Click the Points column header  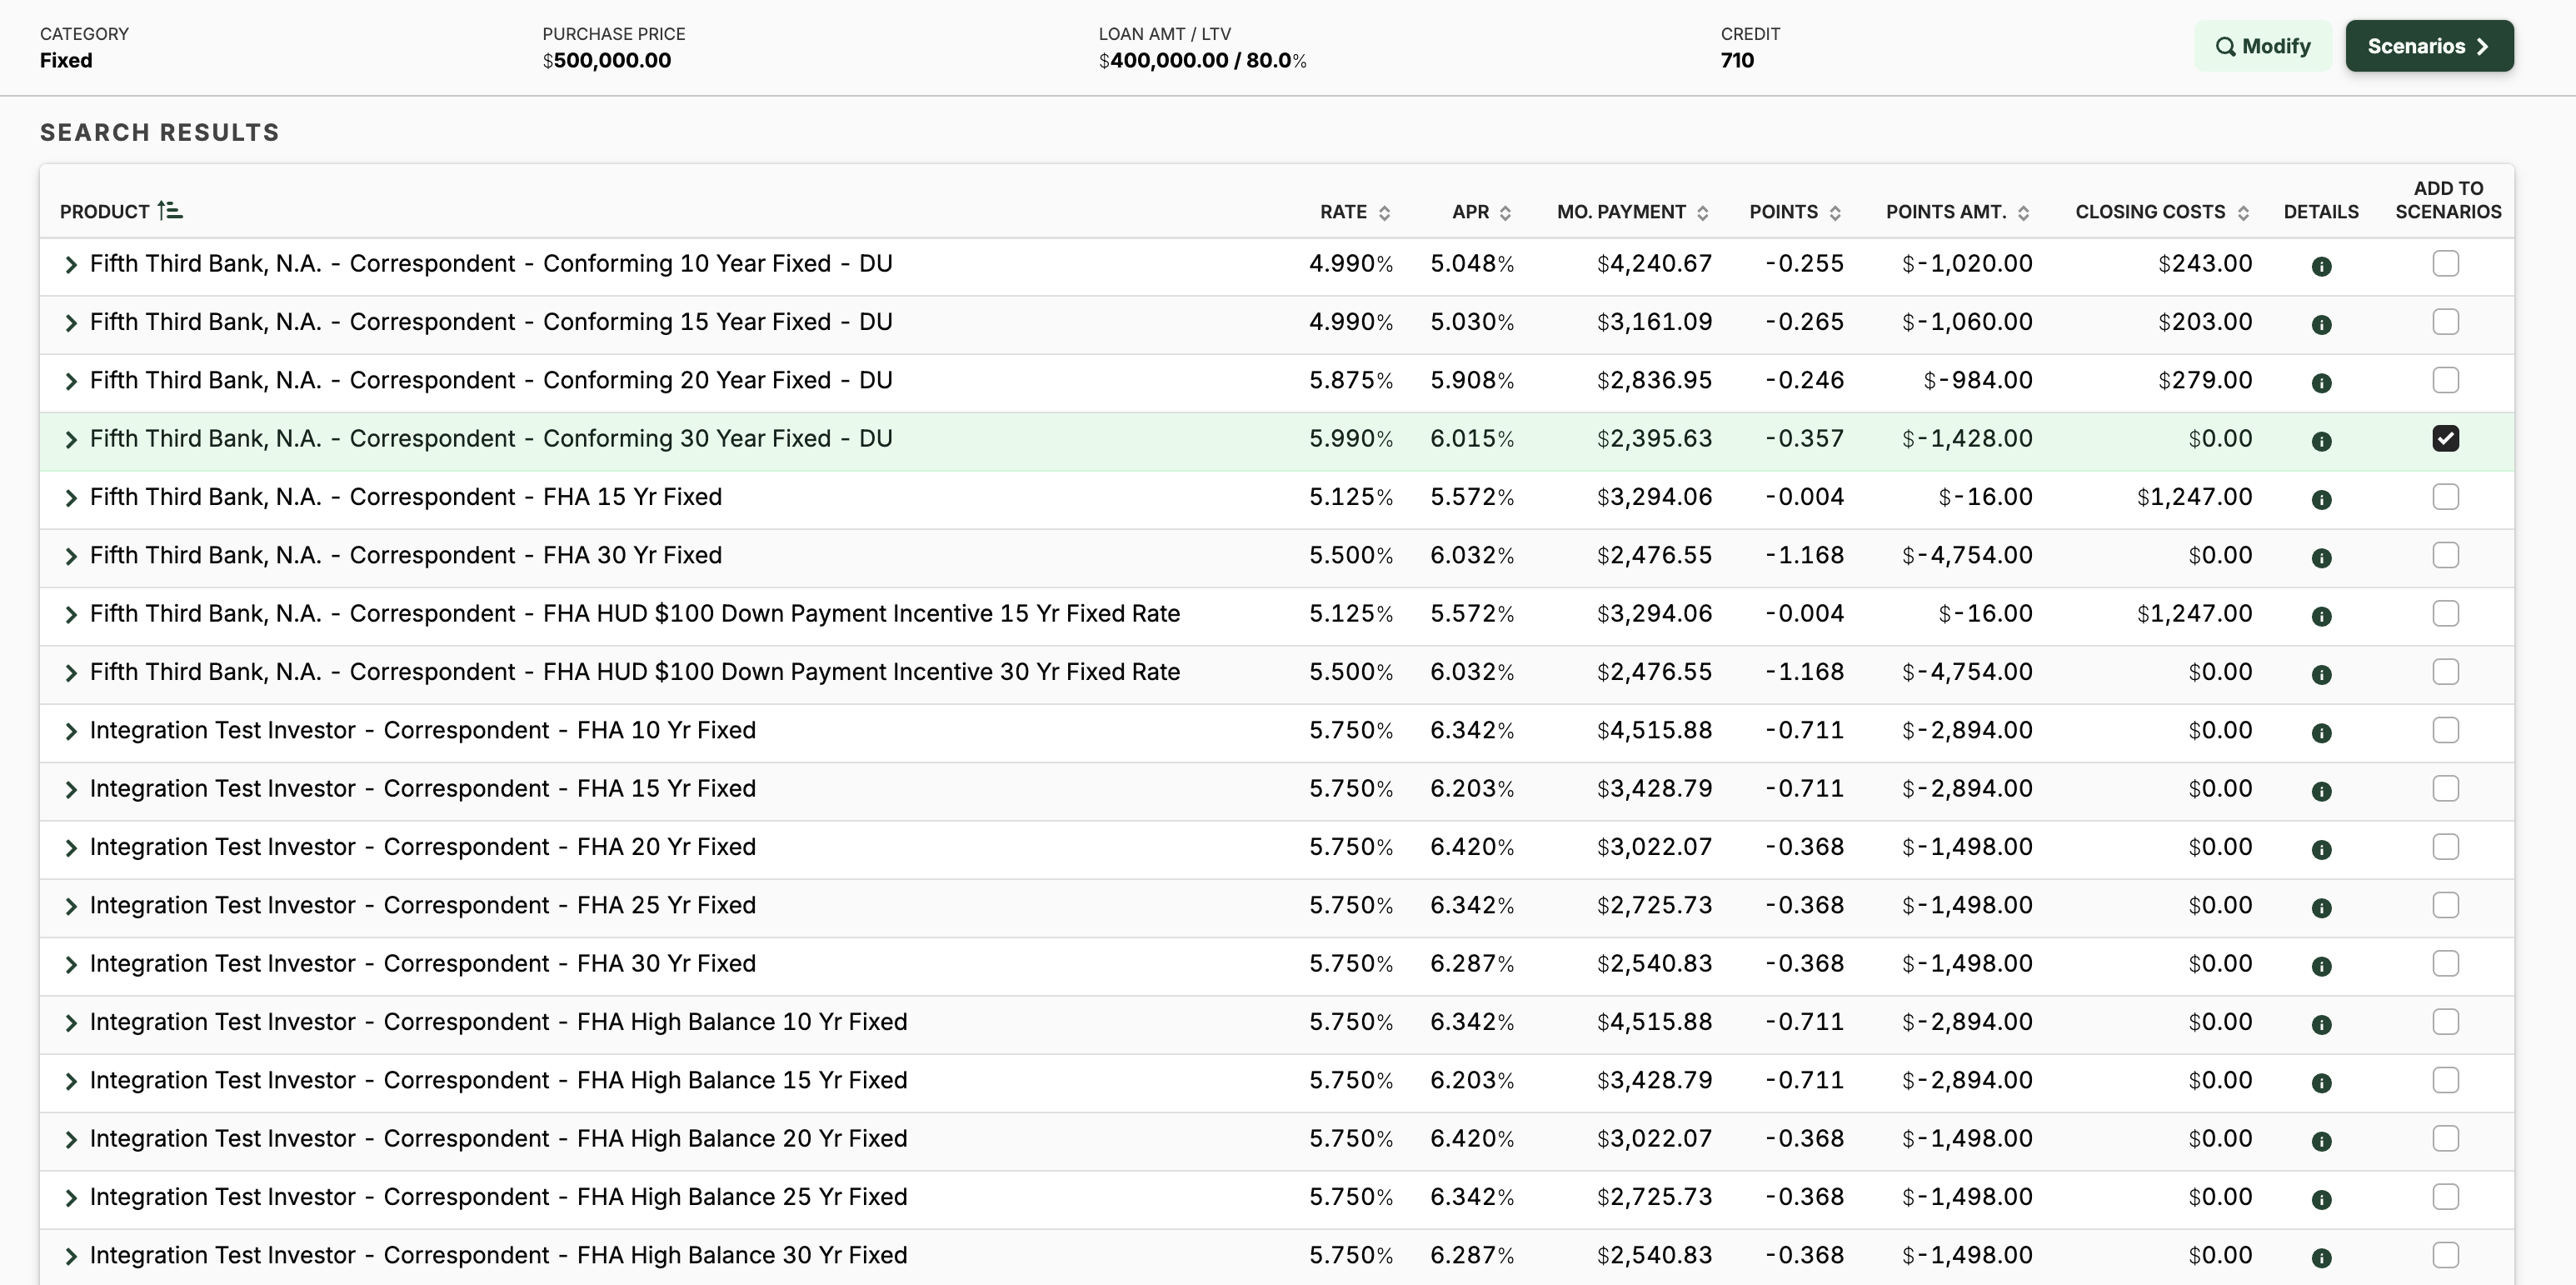point(1783,212)
